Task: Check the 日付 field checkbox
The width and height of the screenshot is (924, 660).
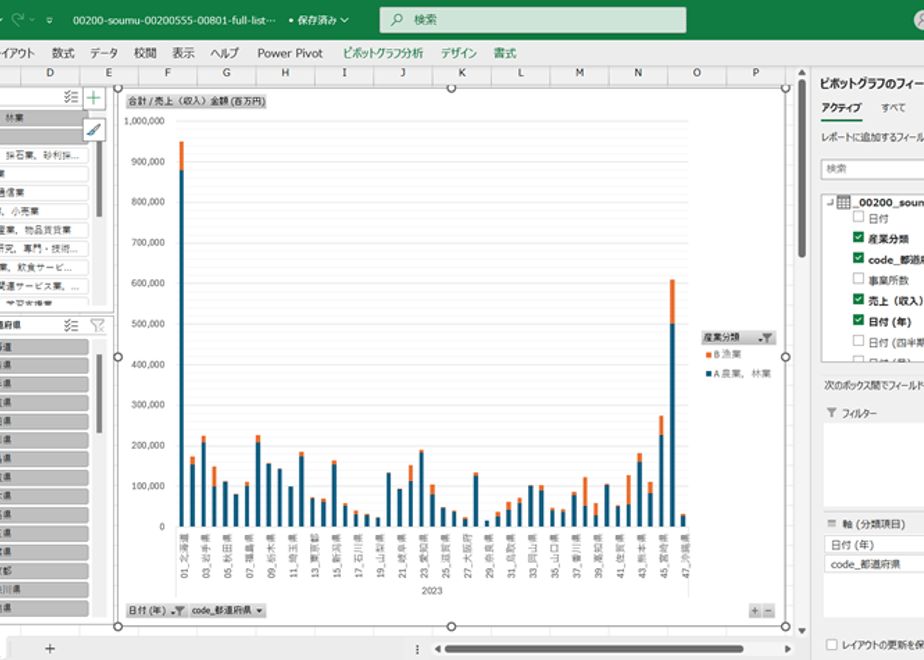Action: [859, 217]
